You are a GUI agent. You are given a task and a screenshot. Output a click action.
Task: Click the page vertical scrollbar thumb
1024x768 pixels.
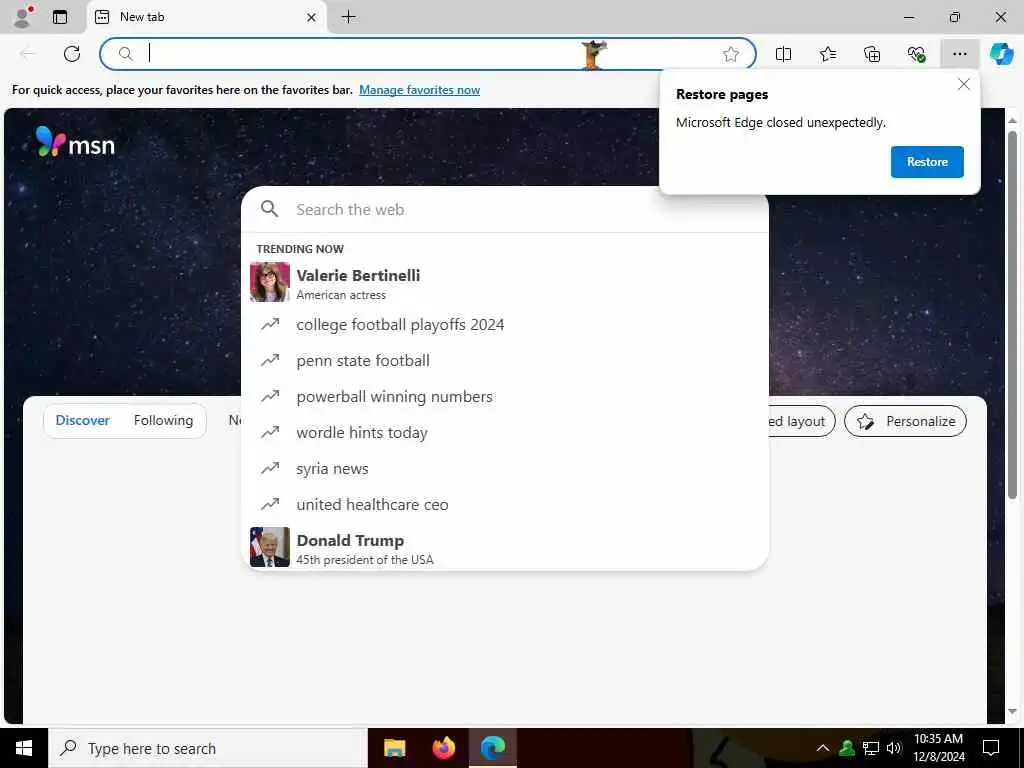(x=1012, y=315)
